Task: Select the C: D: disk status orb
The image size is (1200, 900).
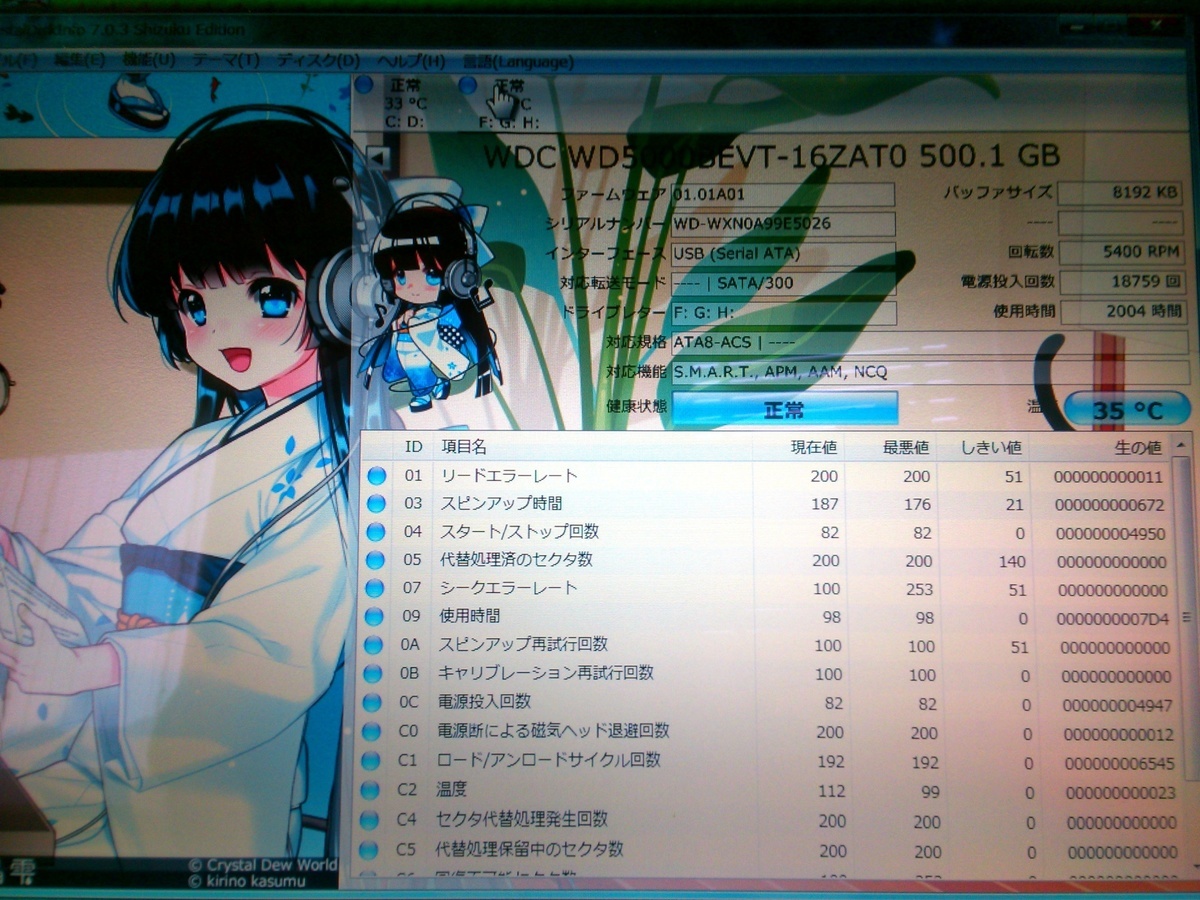Action: tap(364, 85)
